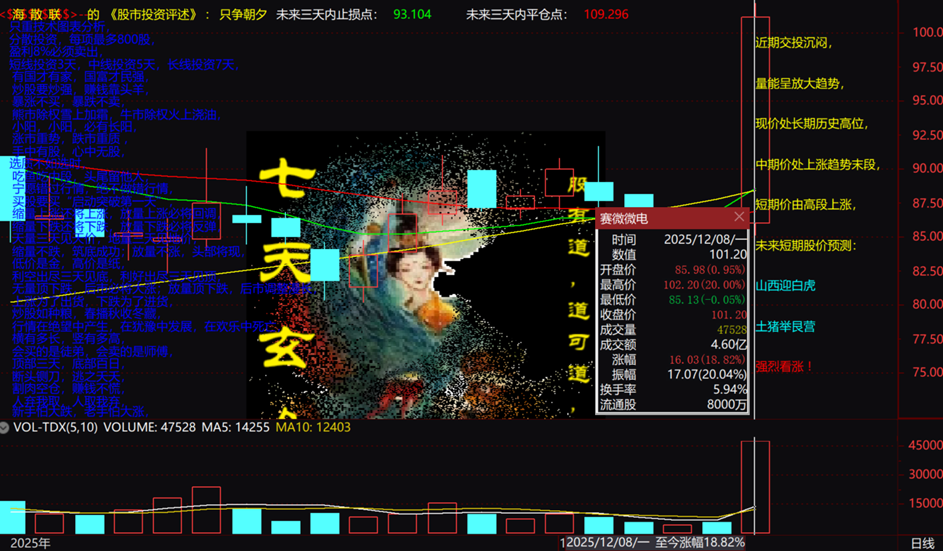Viewport: 949px width, 551px height.
Task: Close the 赛微微电 data popup
Action: (x=739, y=217)
